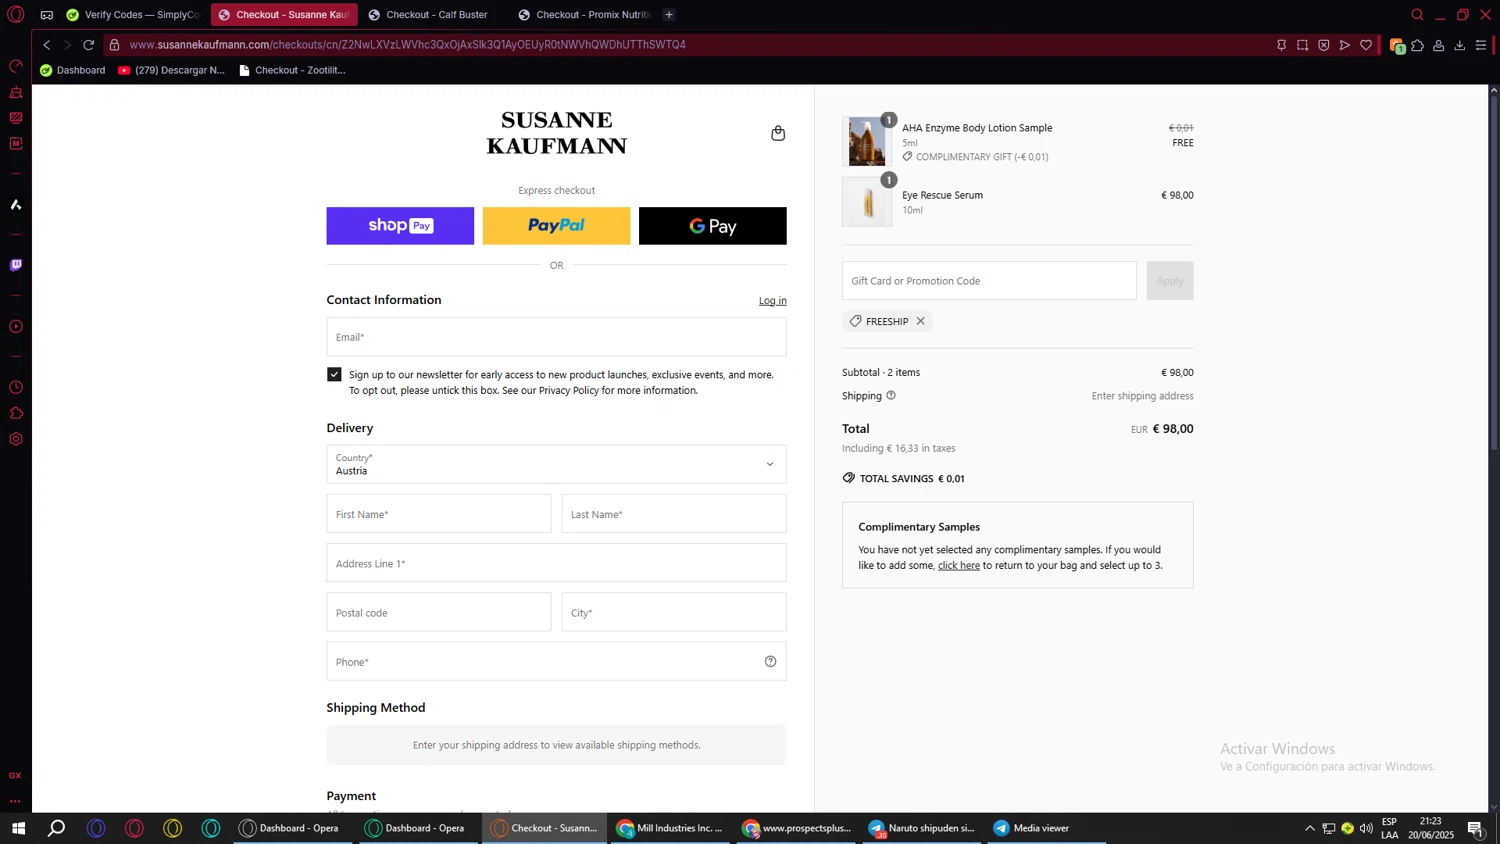Select the Checkout - Susanne Kaufmann tab
The height and width of the screenshot is (844, 1500).
coord(284,15)
